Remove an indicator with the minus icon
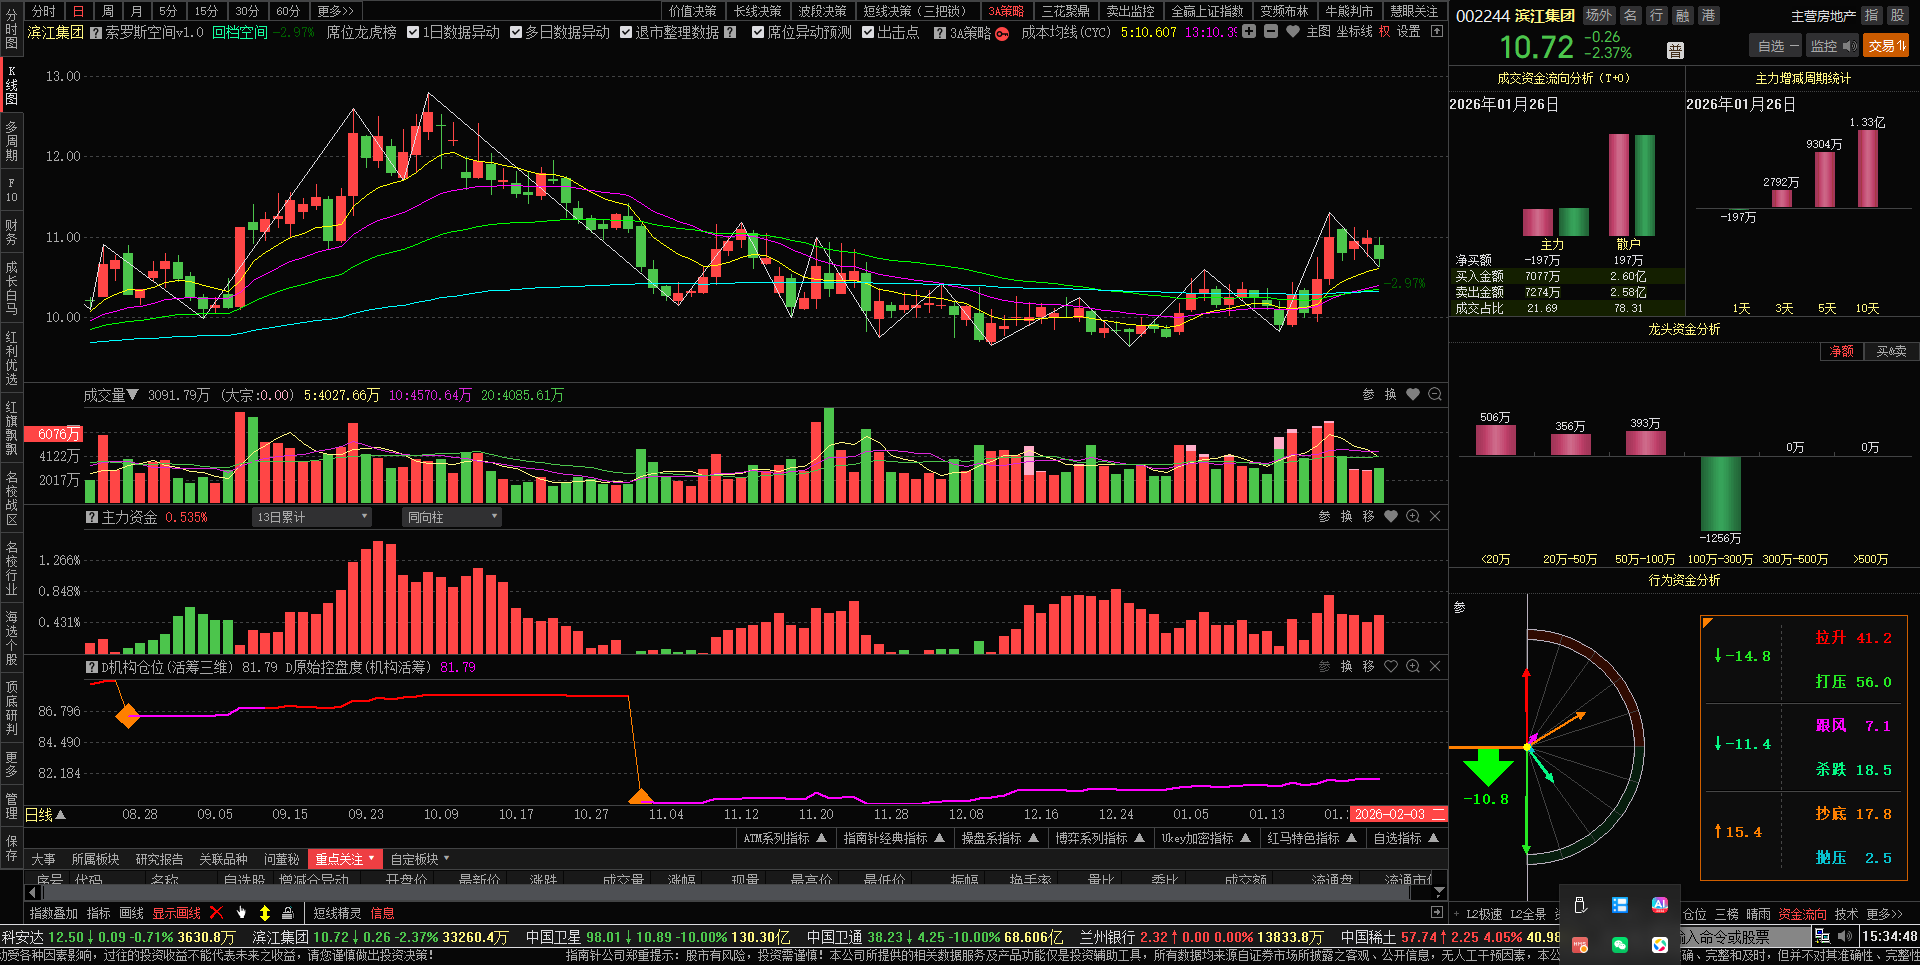This screenshot has height=965, width=1920. point(1271,32)
